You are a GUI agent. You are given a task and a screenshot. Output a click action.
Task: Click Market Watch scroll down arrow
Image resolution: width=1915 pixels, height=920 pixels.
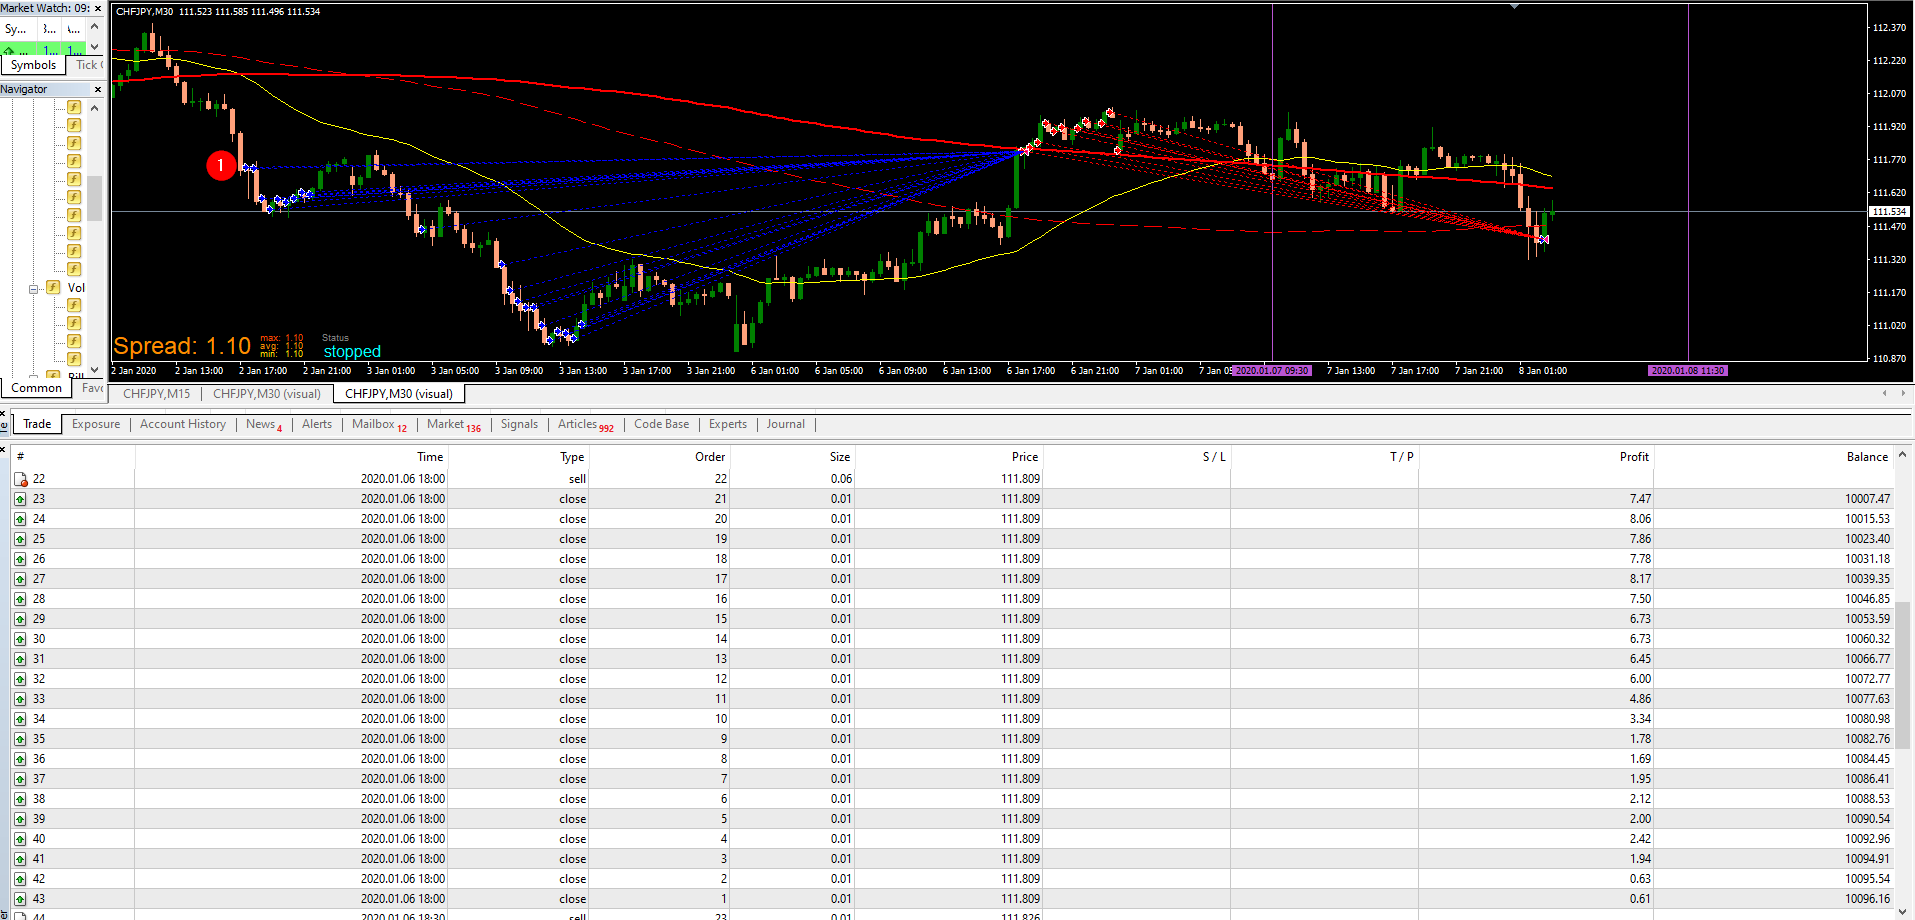pos(95,46)
